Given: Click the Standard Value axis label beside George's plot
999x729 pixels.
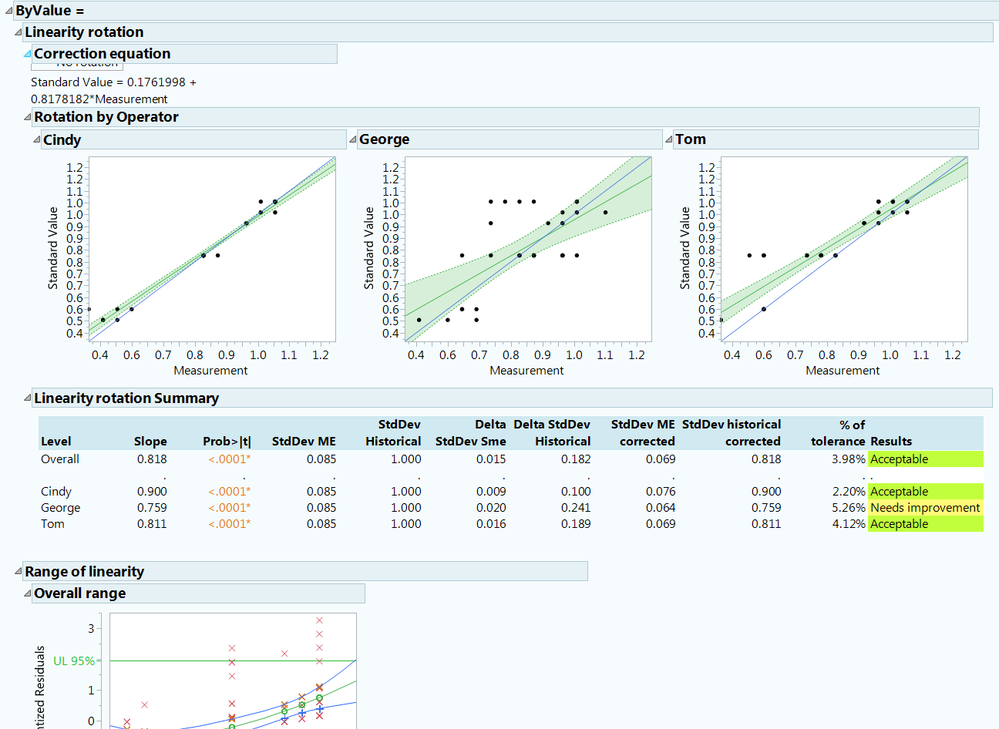Looking at the screenshot, I should point(369,248).
